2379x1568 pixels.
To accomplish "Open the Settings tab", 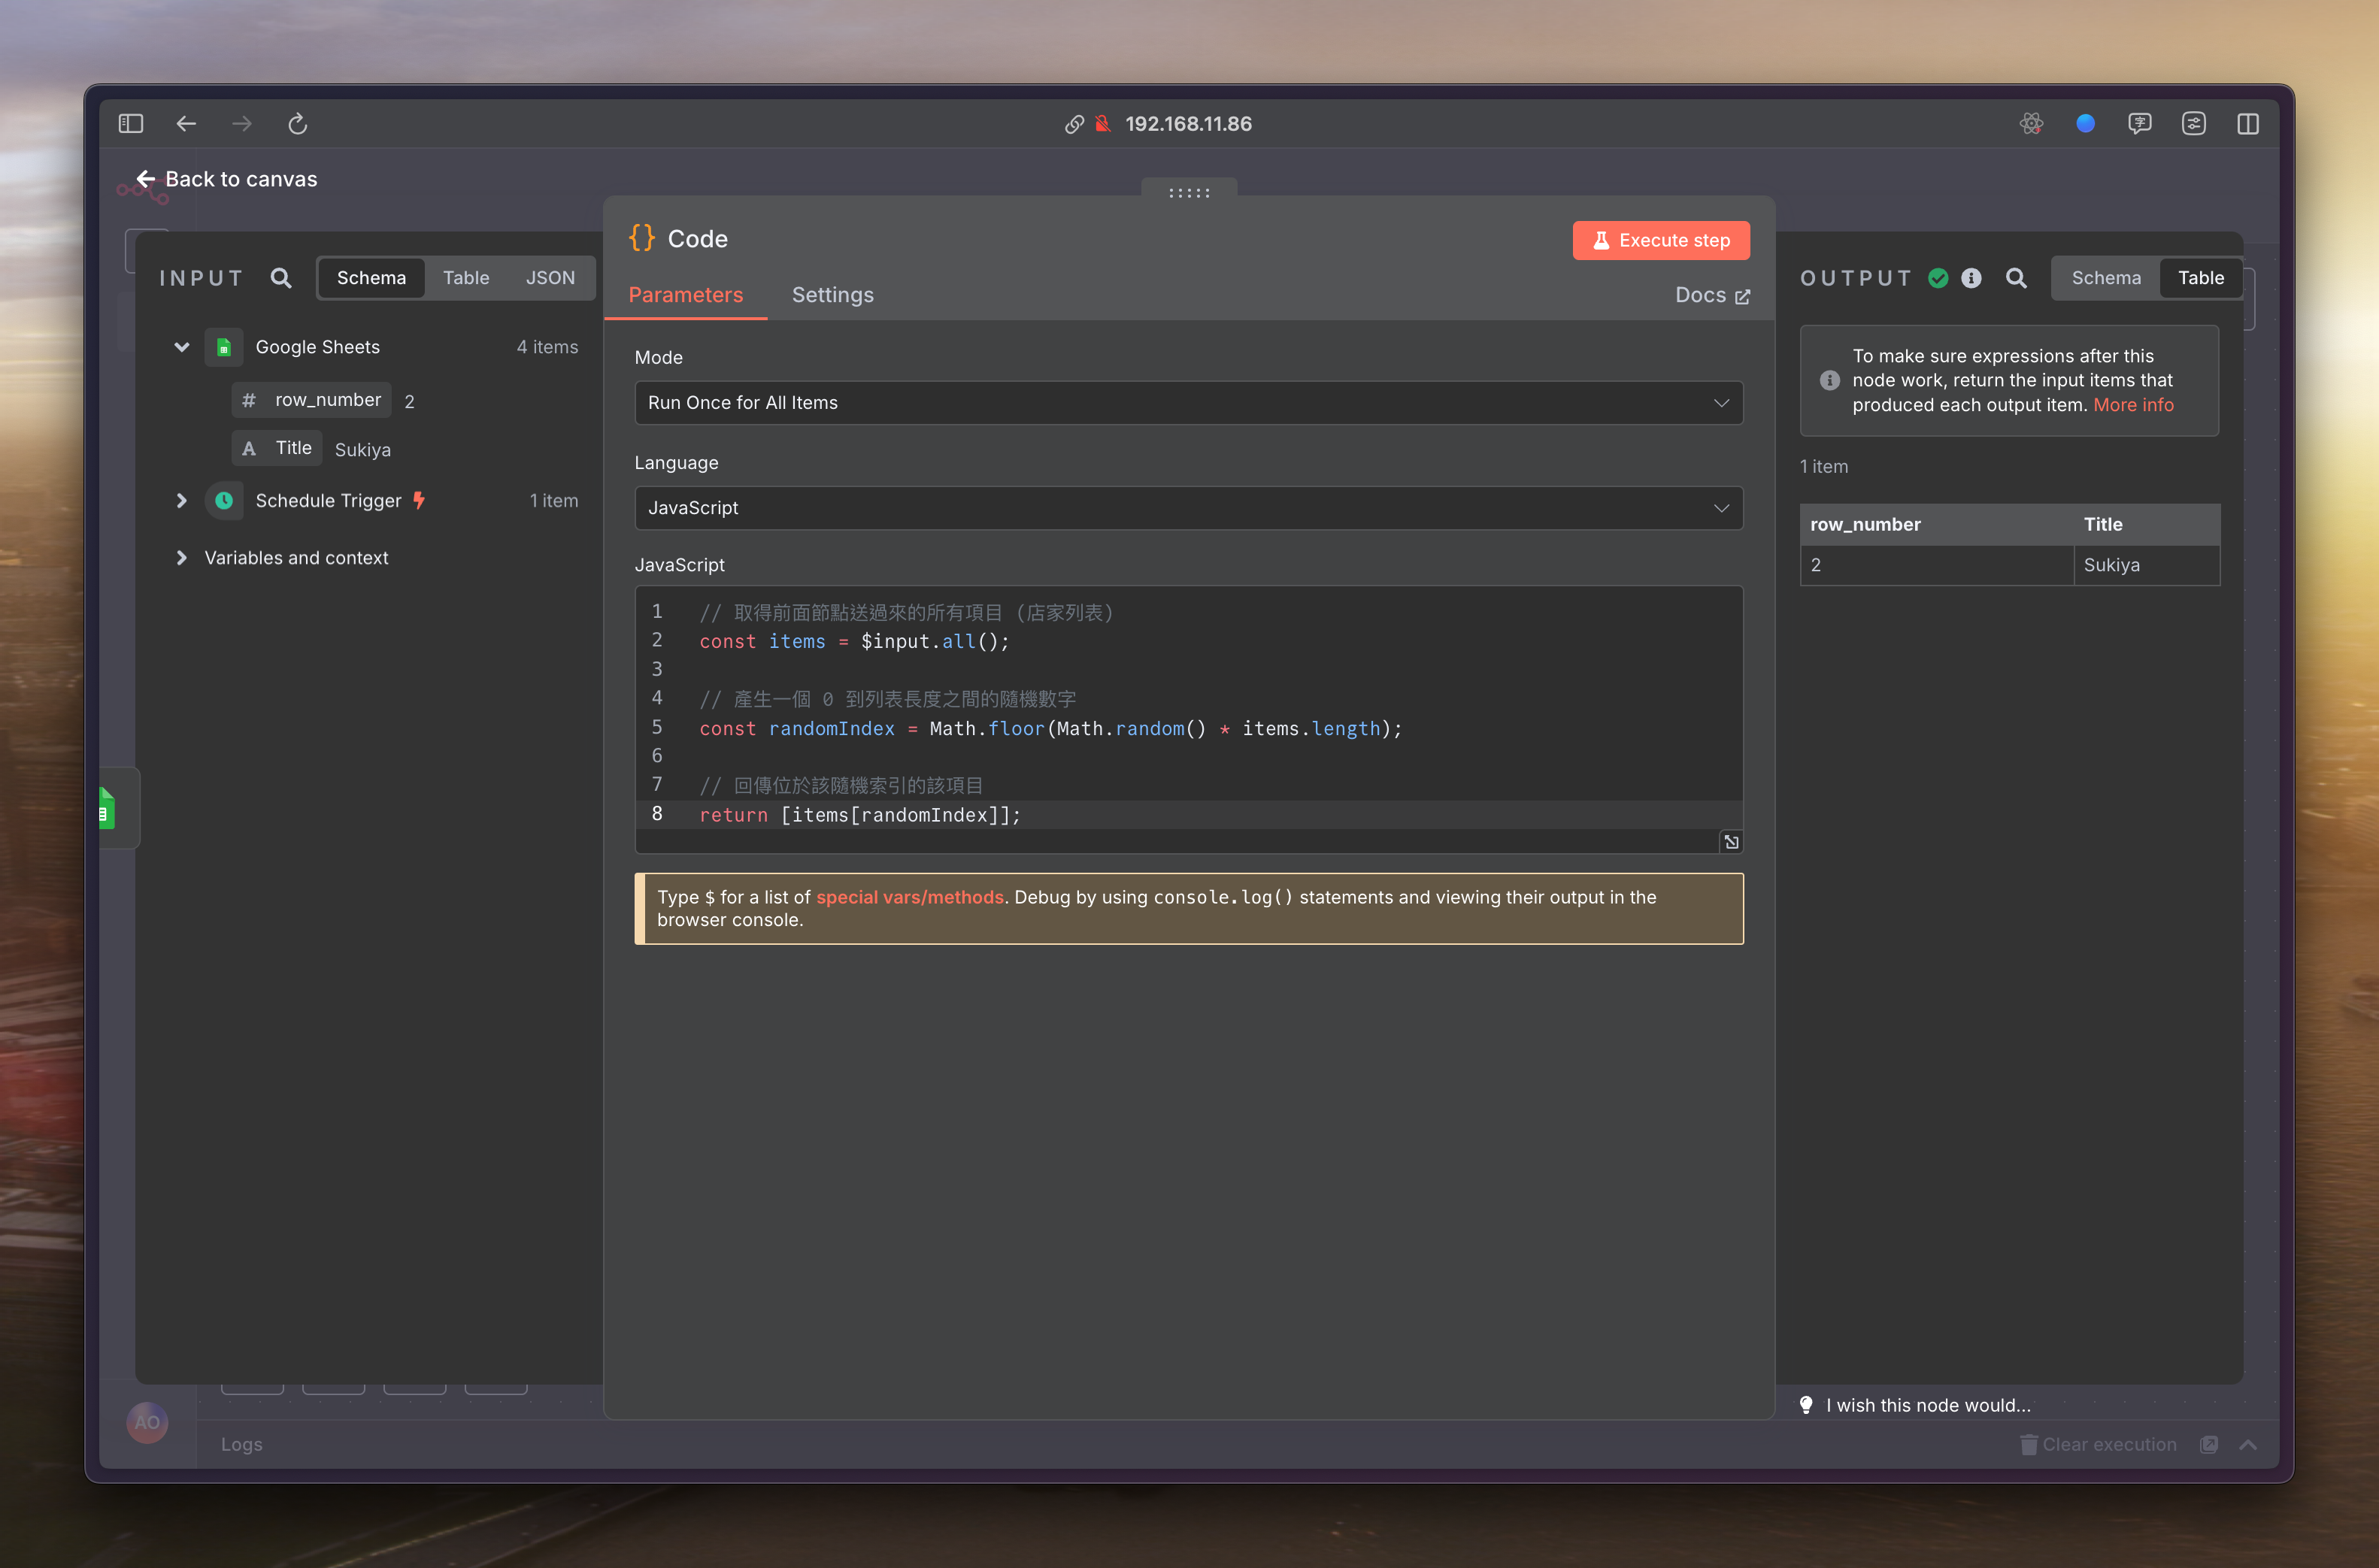I will (832, 295).
